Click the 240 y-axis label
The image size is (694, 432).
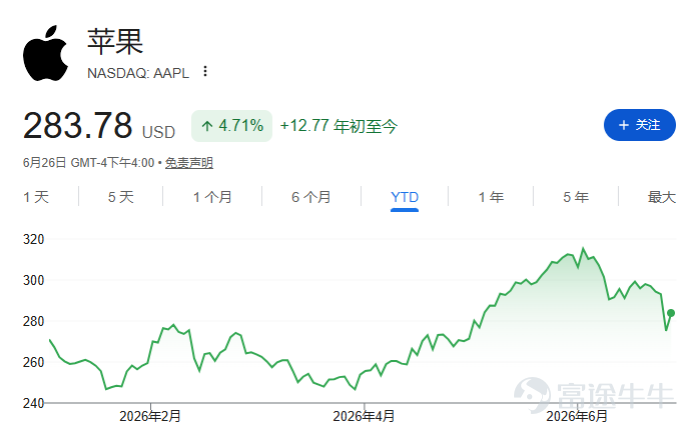(x=34, y=403)
